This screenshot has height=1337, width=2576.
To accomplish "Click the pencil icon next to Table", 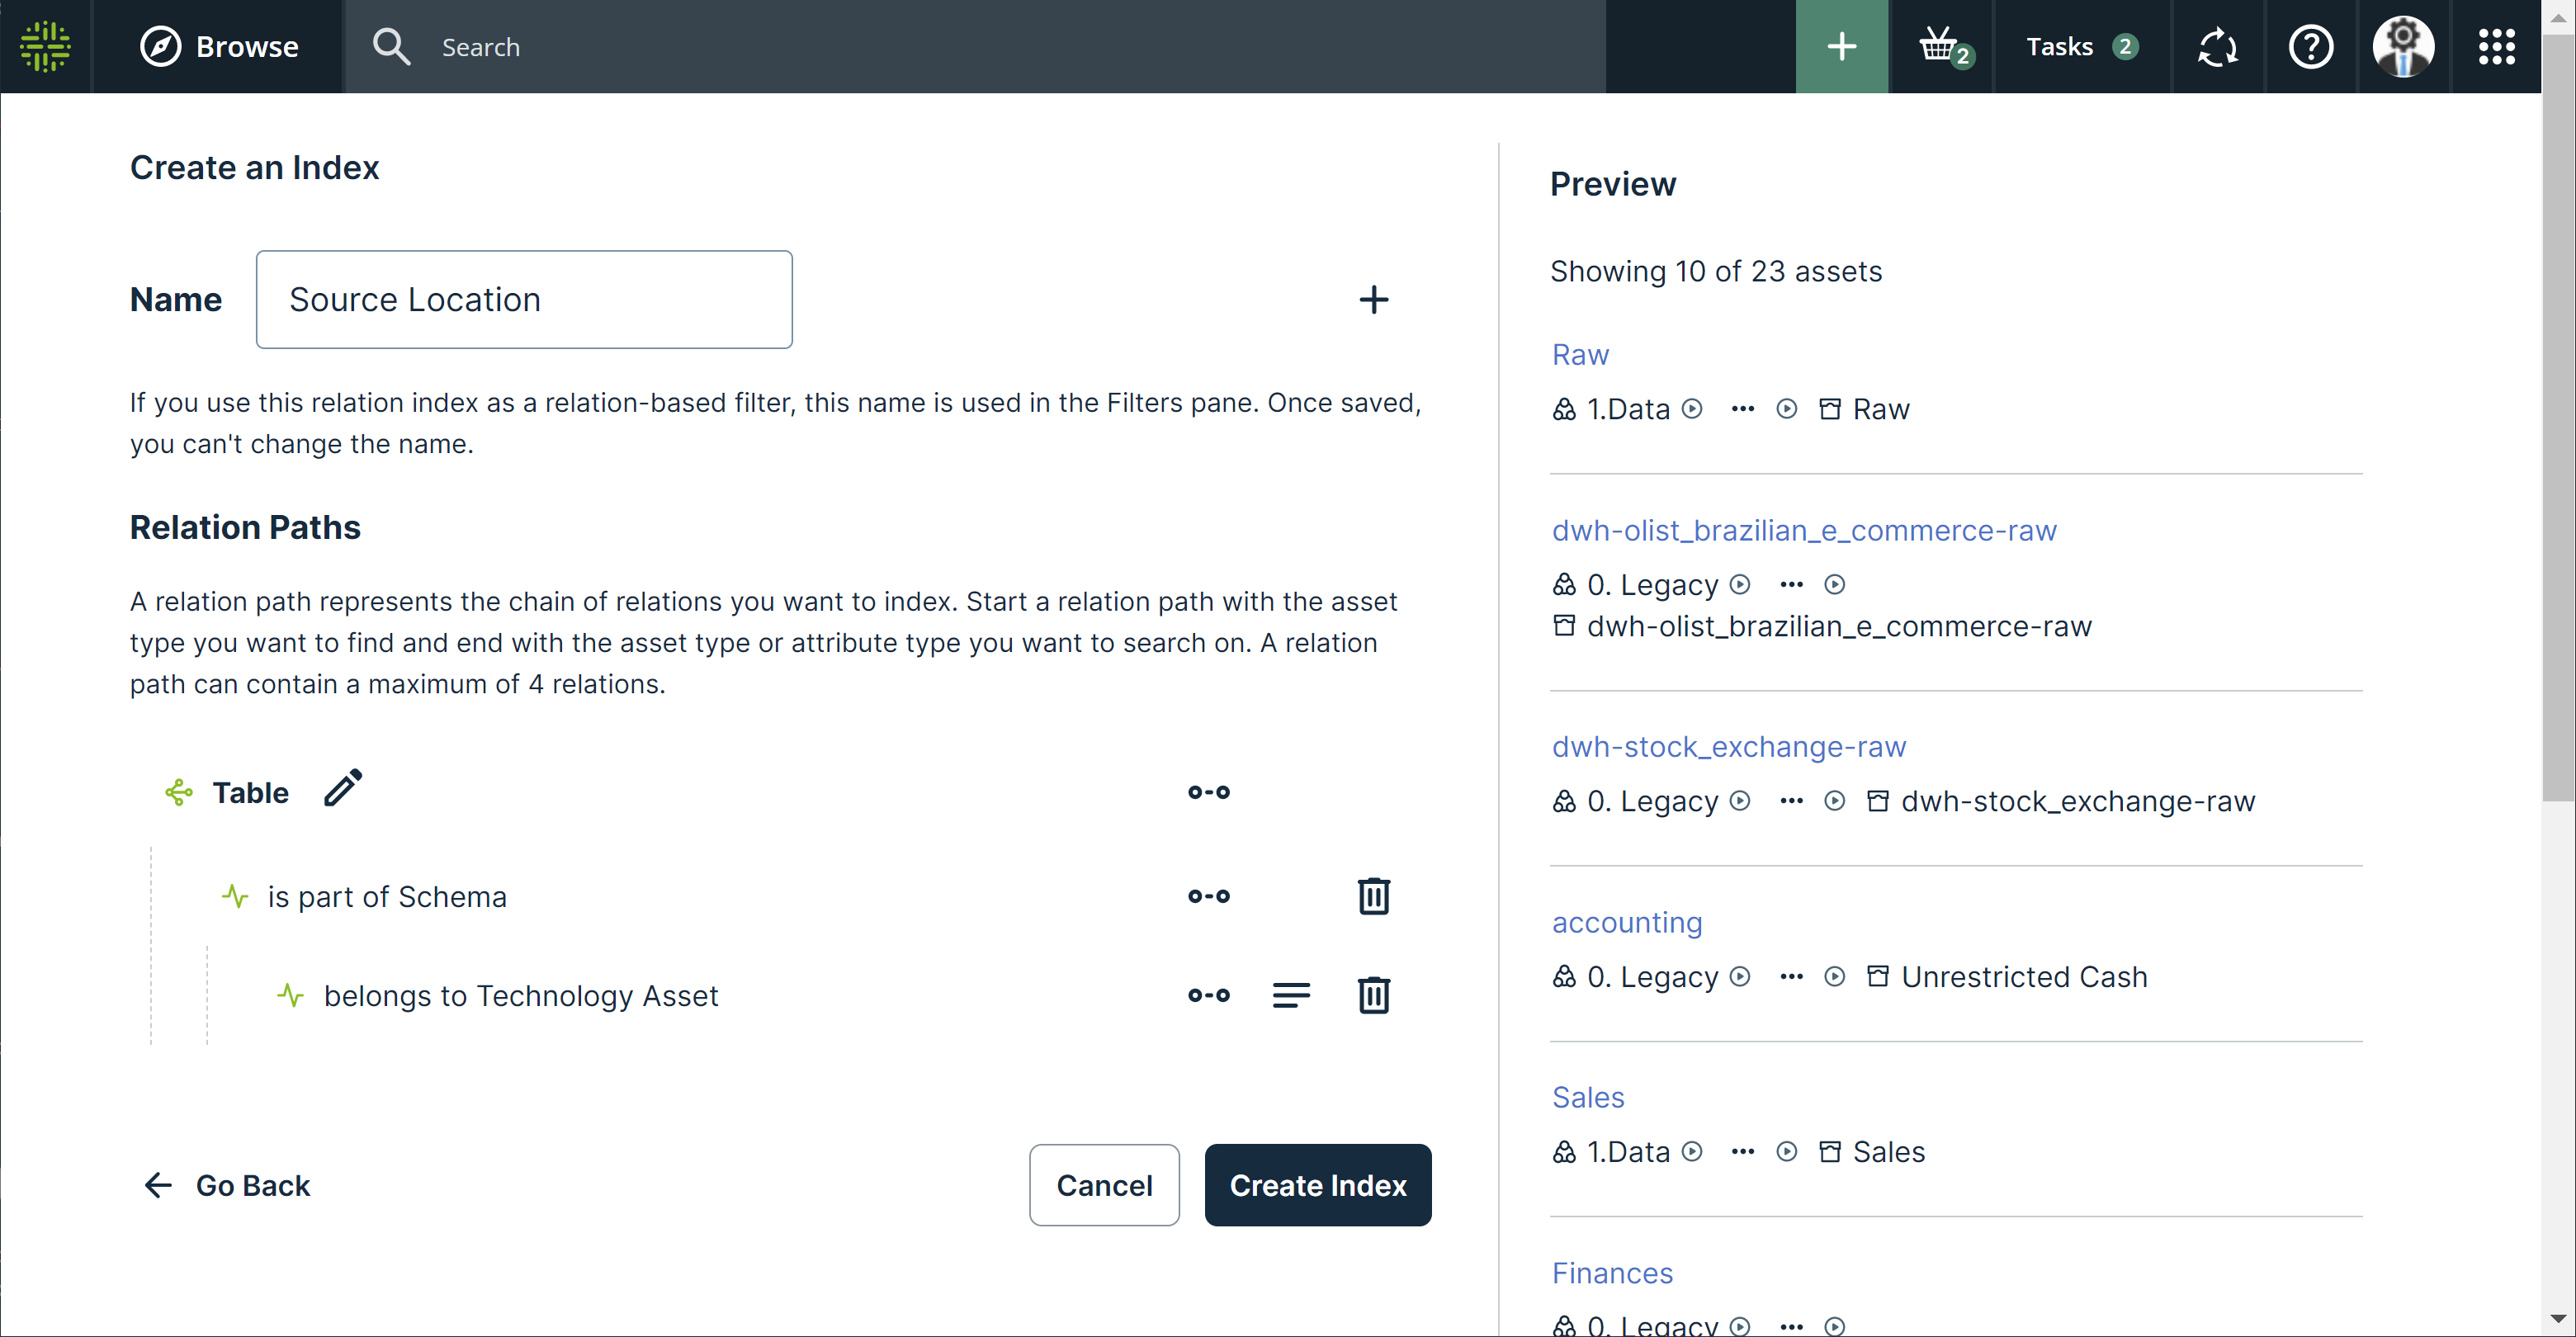I will [343, 789].
